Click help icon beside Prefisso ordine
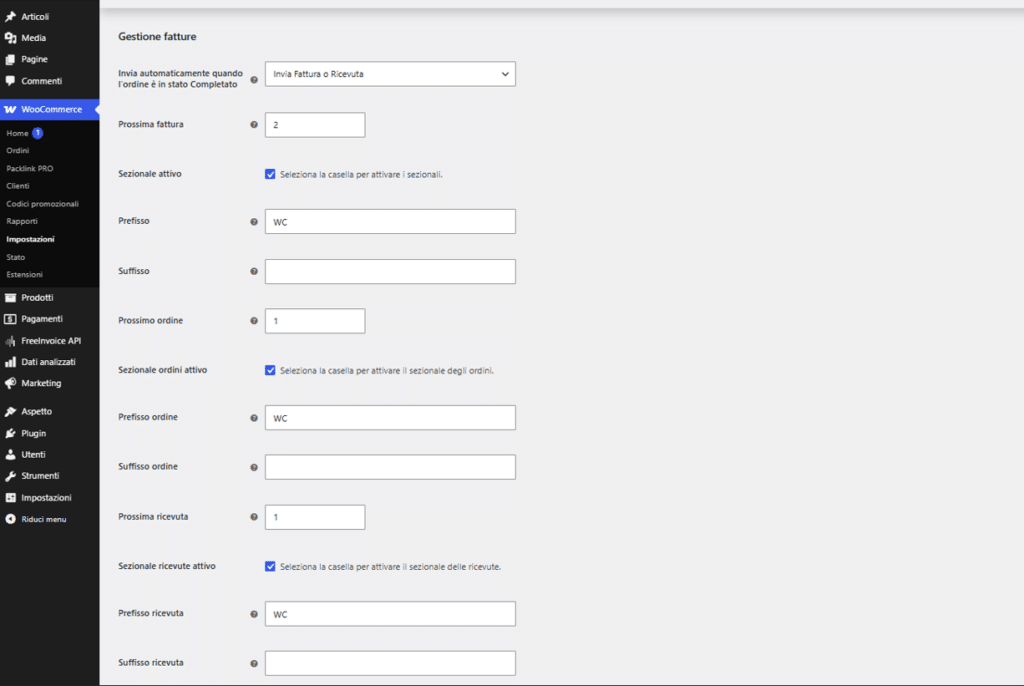This screenshot has height=686, width=1024. 254,417
